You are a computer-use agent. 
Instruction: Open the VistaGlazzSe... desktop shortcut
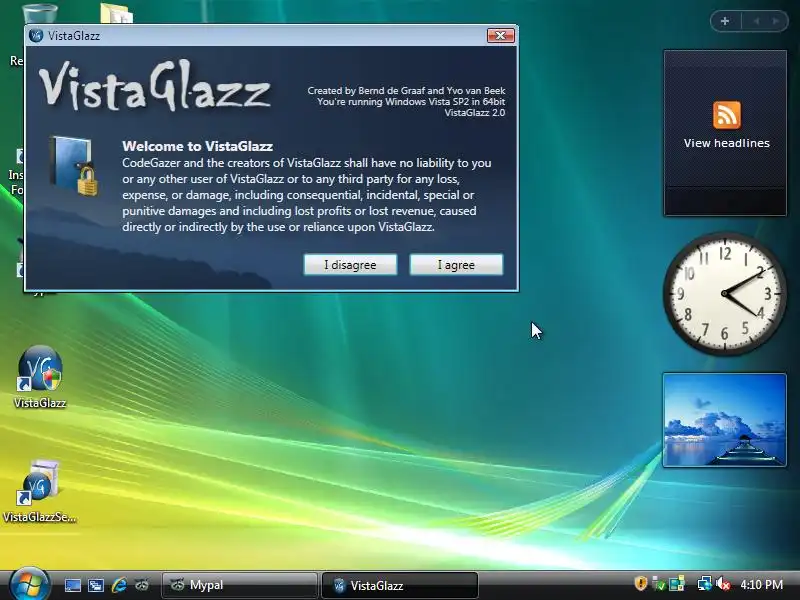pos(39,492)
